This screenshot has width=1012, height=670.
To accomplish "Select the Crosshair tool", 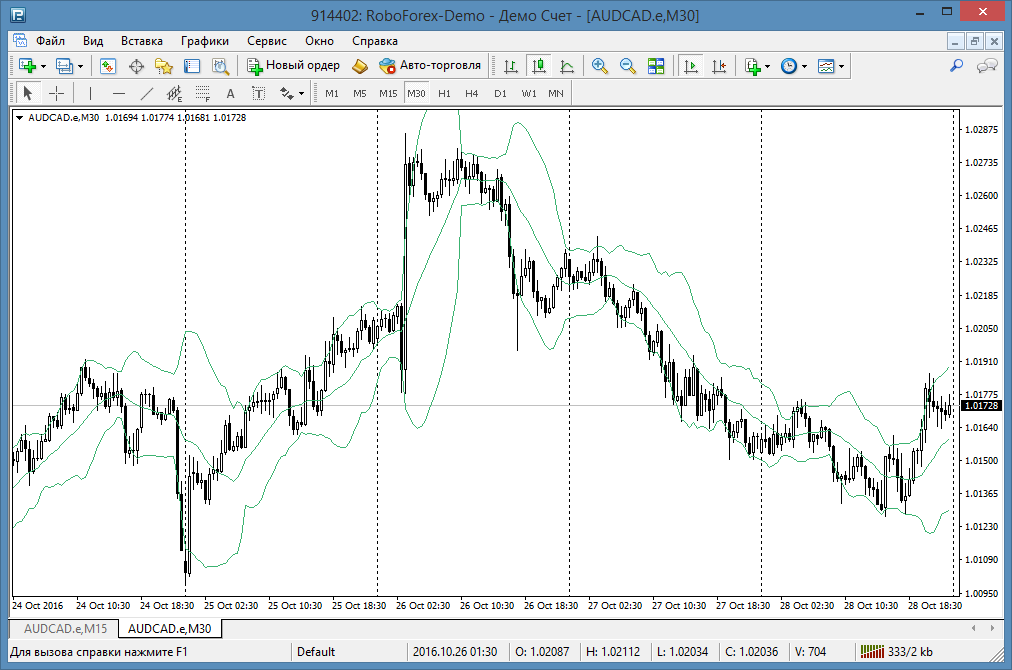I will tap(57, 94).
